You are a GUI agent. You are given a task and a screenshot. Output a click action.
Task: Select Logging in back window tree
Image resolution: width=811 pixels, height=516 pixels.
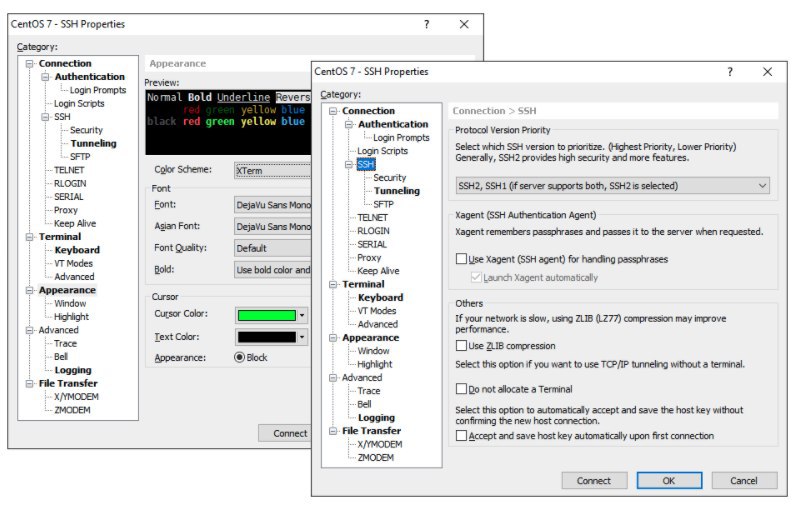pyautogui.click(x=72, y=370)
